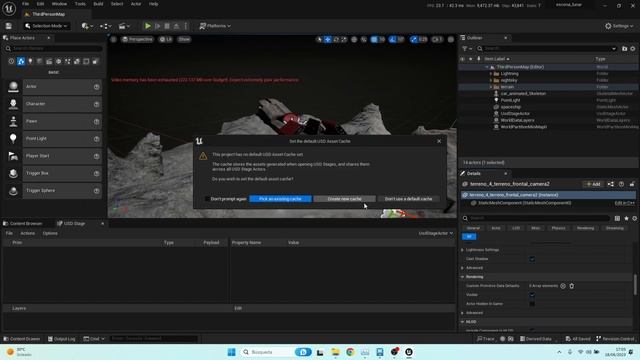This screenshot has width=640, height=360.
Task: Open the Actor menu
Action: (136, 4)
